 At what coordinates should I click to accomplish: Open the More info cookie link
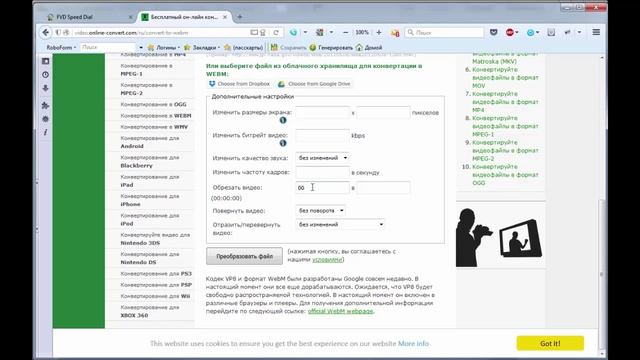[x=413, y=344]
